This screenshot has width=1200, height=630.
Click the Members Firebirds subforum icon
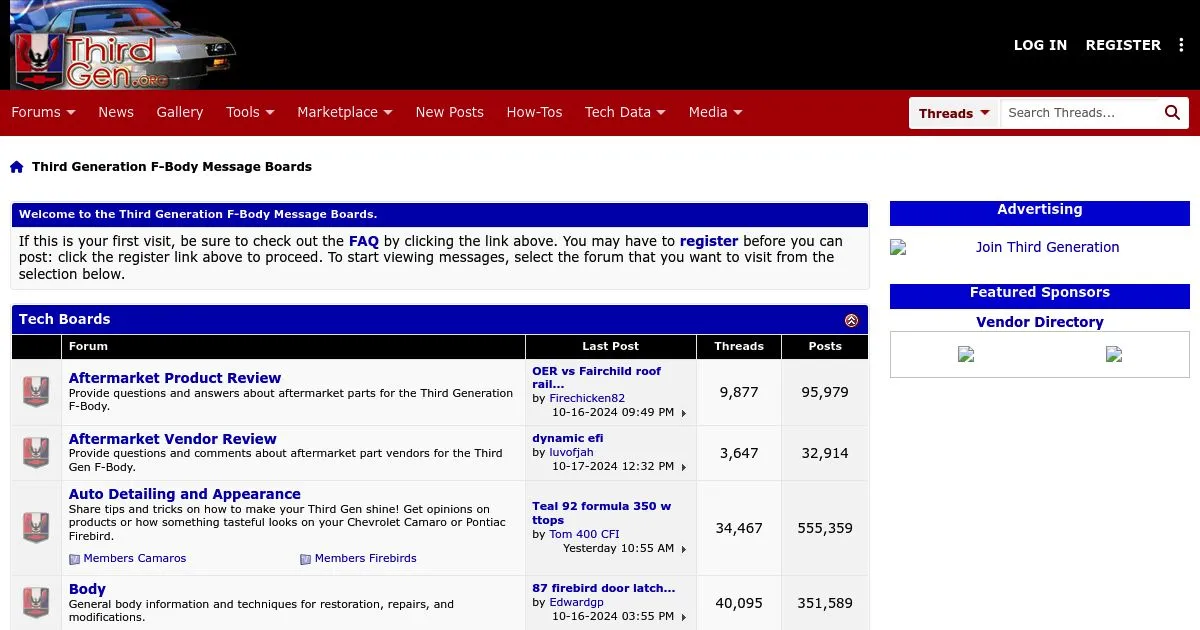tap(305, 559)
